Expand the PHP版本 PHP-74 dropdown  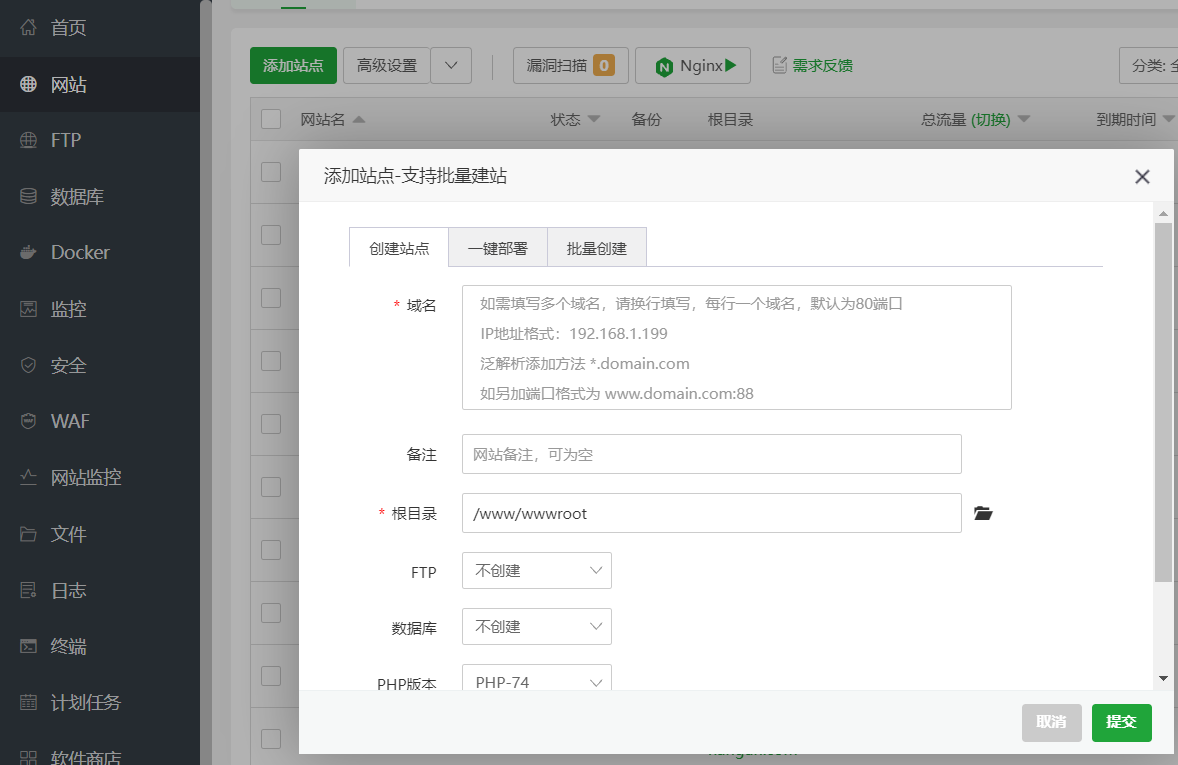(537, 682)
